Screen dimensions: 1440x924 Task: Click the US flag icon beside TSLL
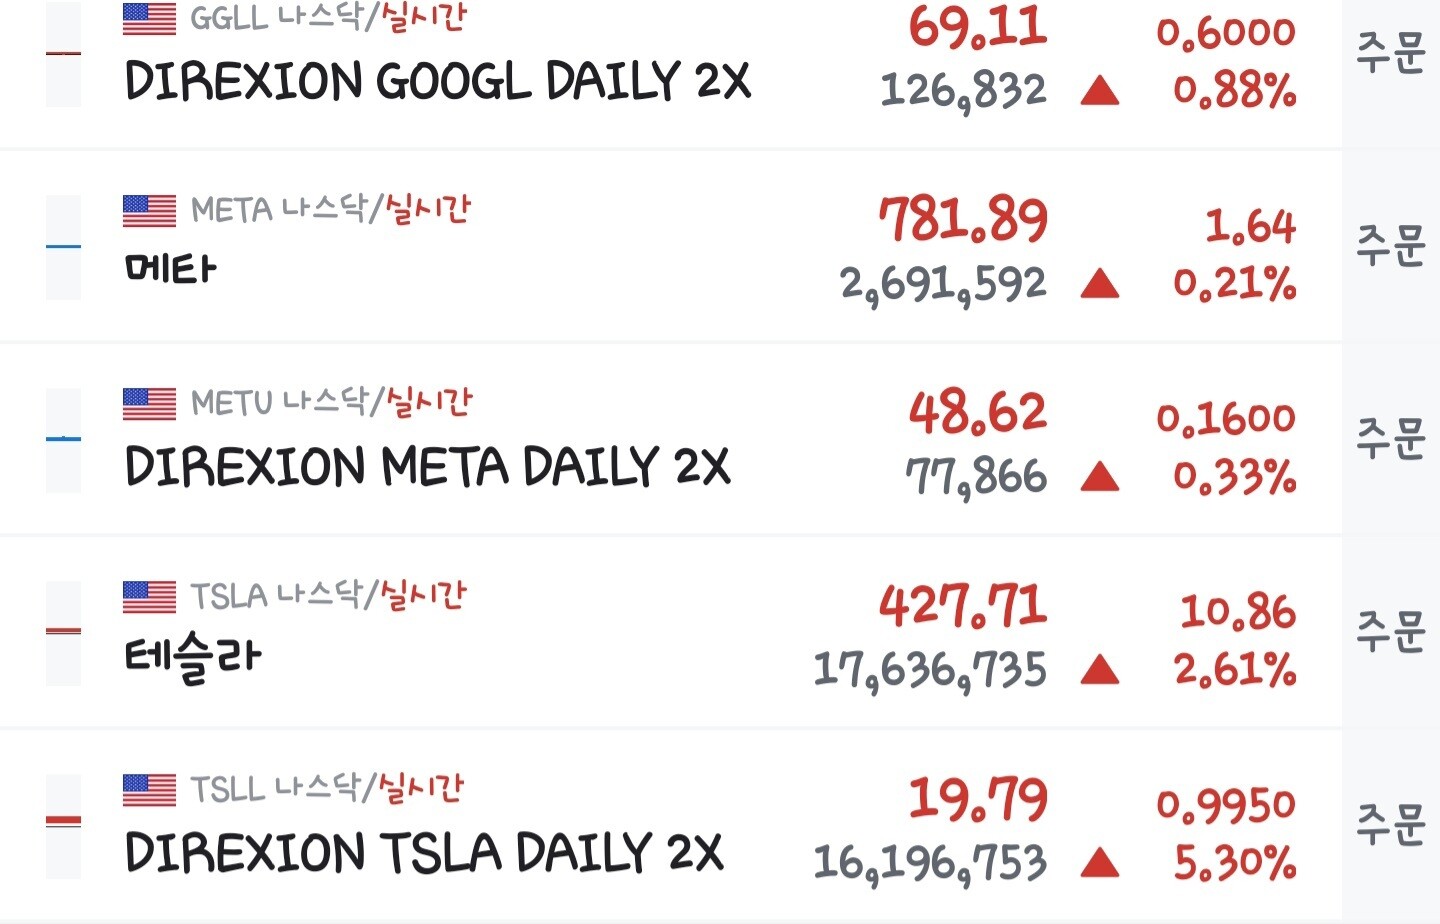[149, 789]
